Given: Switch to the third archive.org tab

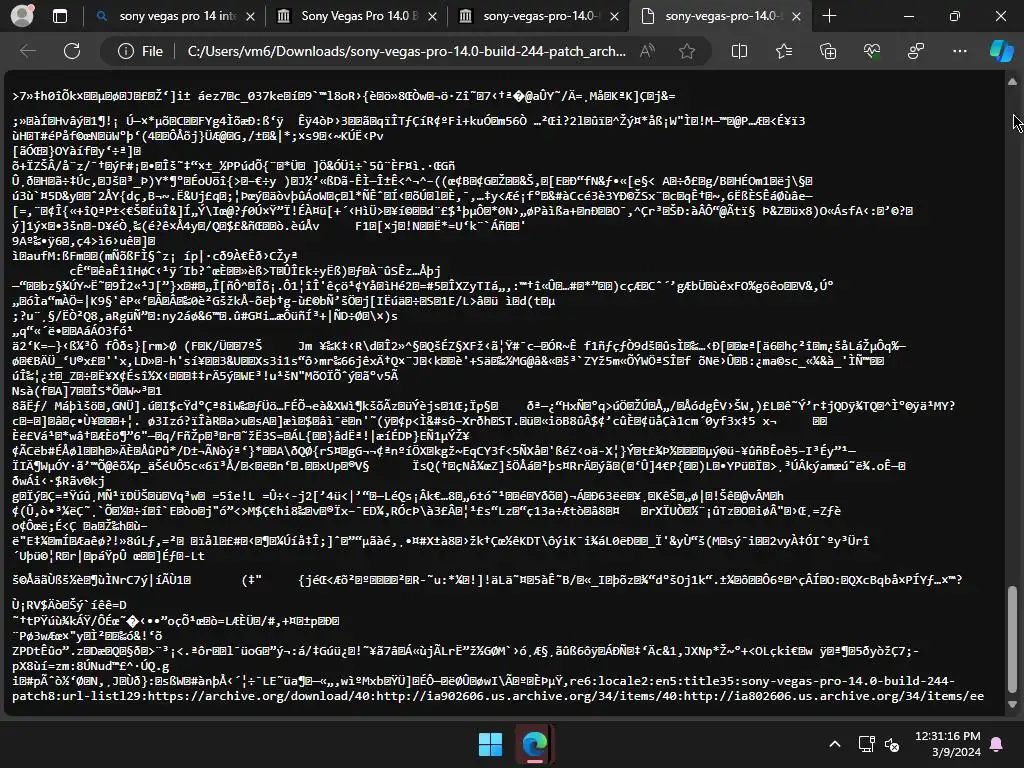Looking at the screenshot, I should pos(539,16).
